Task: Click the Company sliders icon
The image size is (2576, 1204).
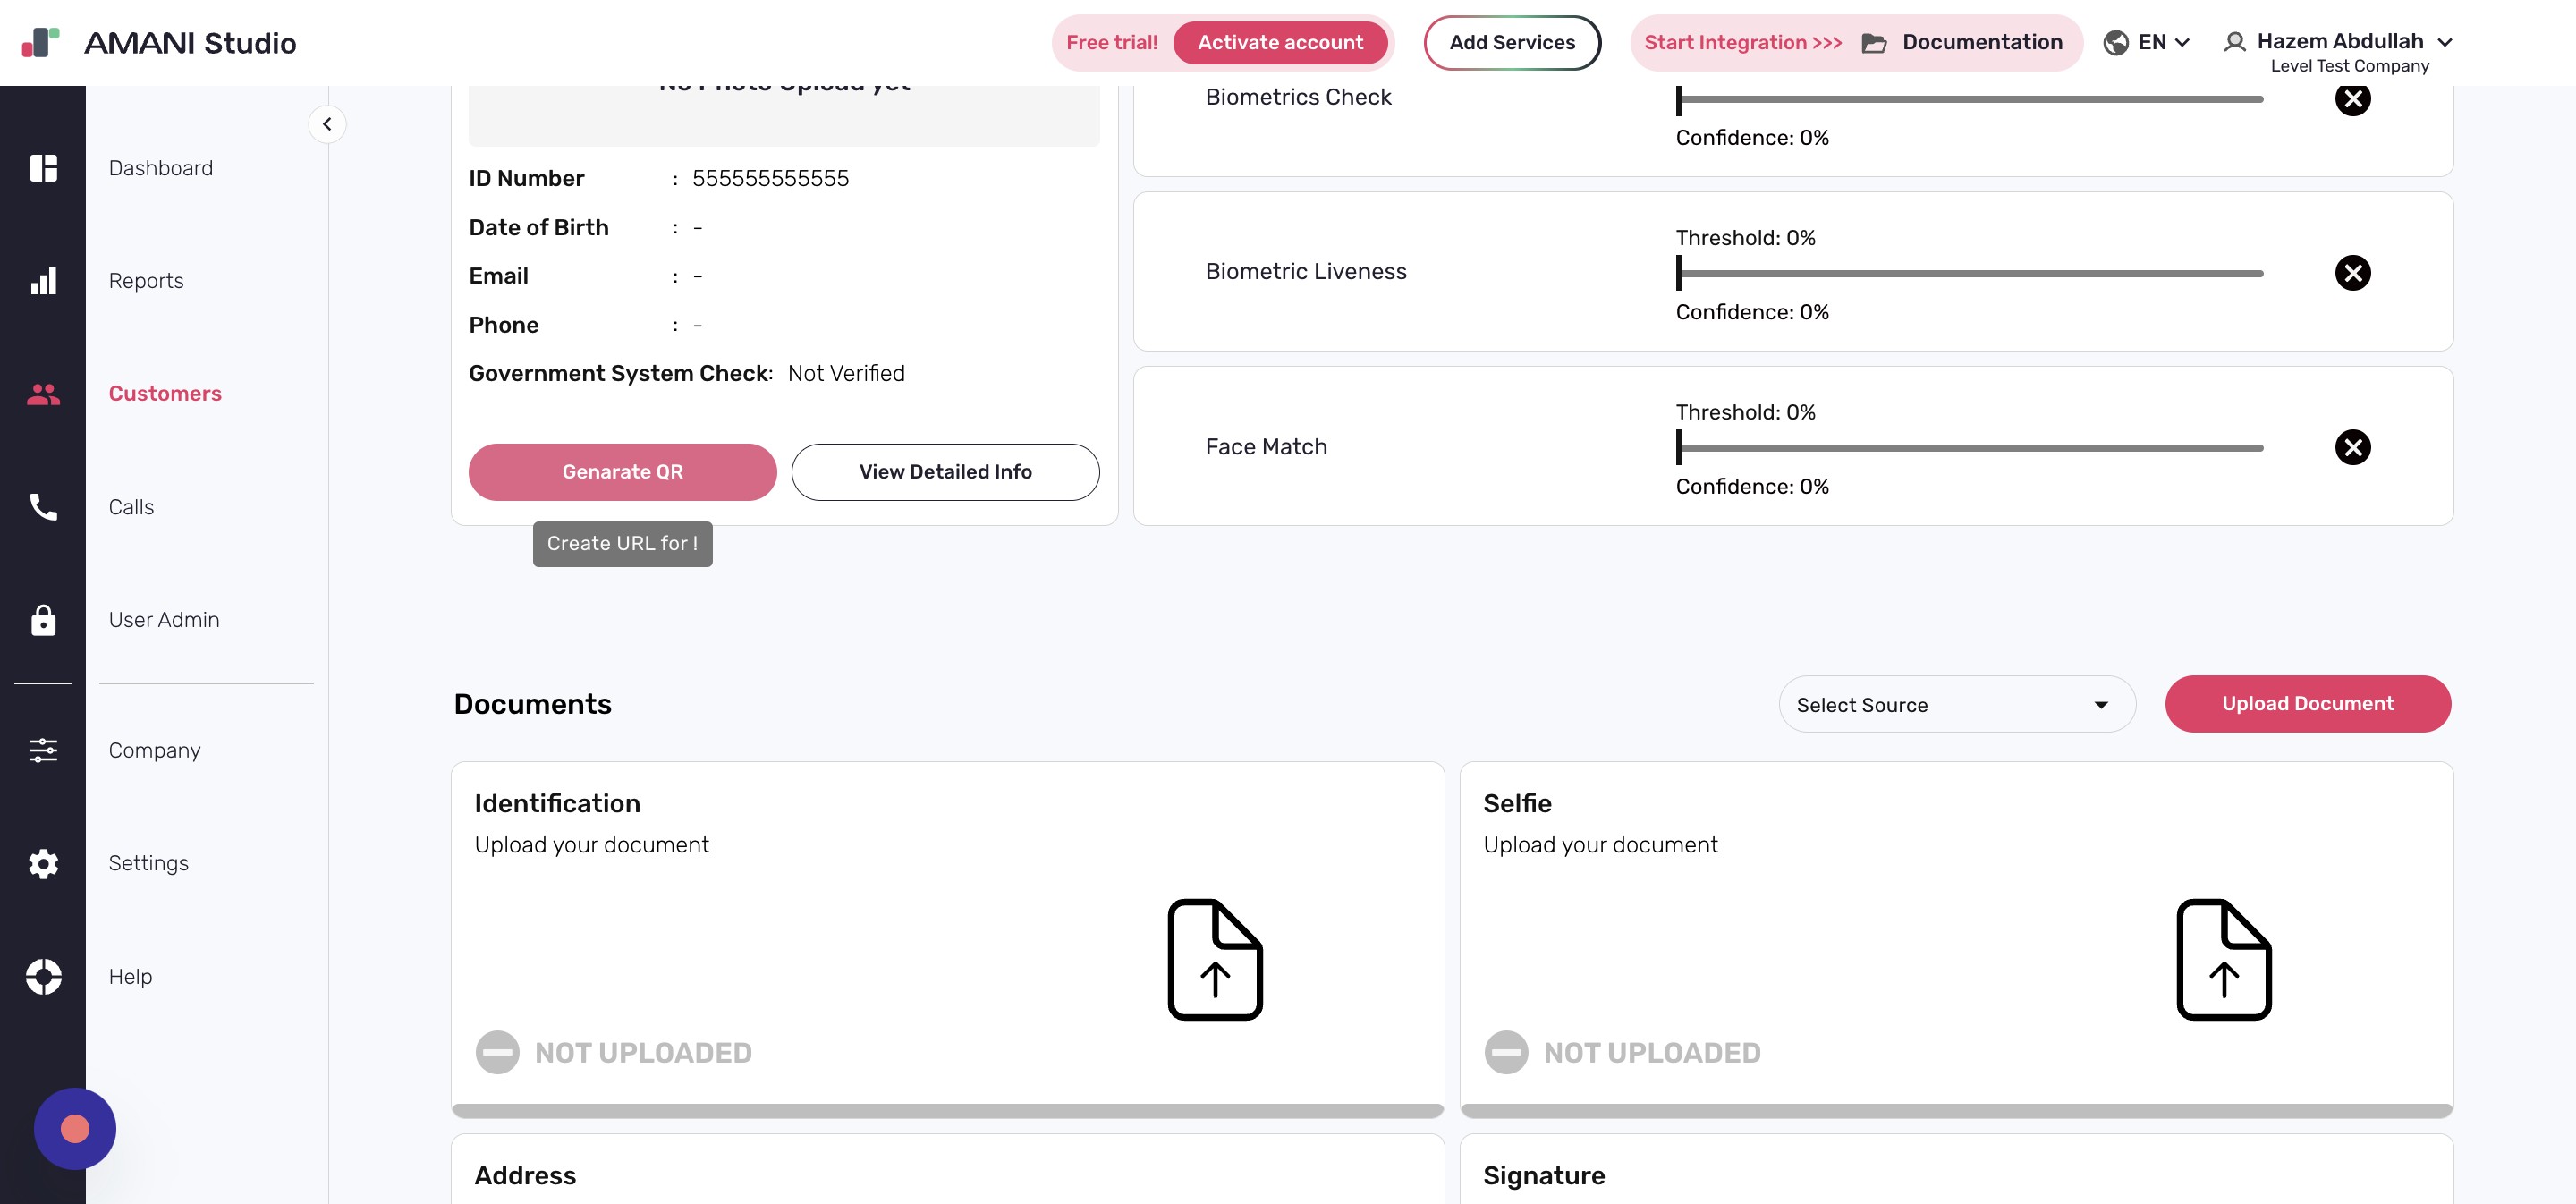Action: pyautogui.click(x=43, y=750)
